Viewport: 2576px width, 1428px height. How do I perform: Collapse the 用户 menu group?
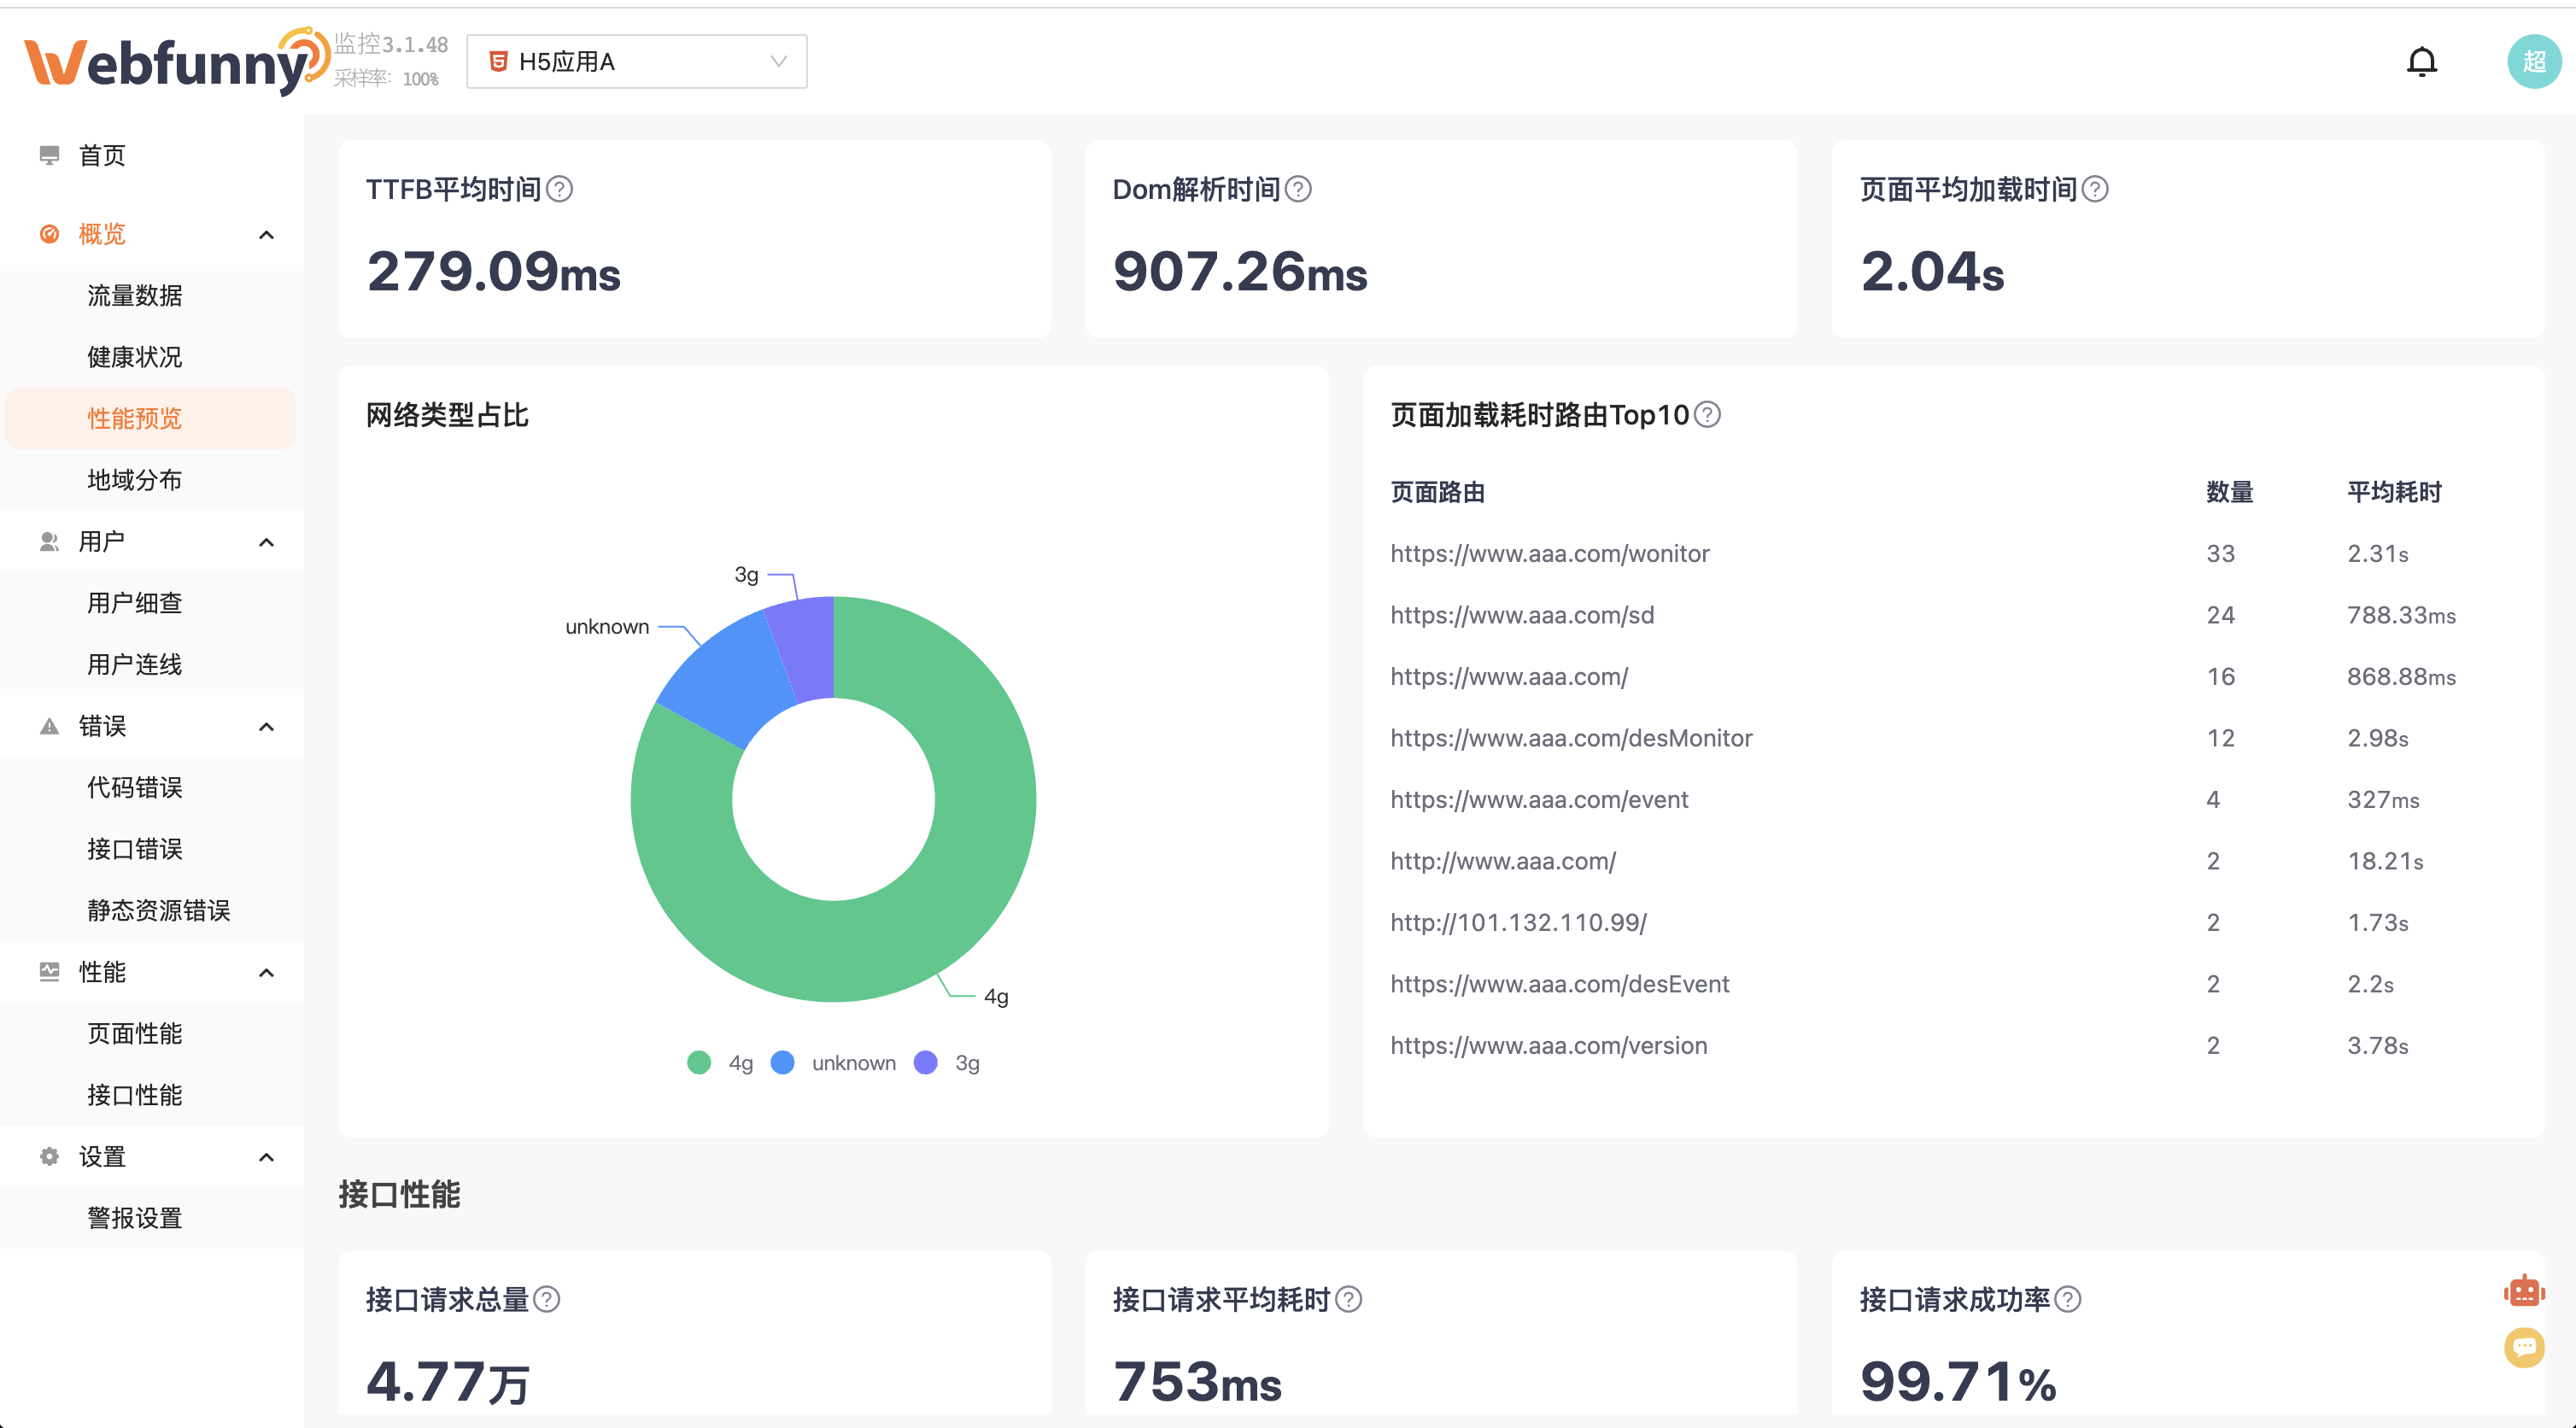coord(266,542)
